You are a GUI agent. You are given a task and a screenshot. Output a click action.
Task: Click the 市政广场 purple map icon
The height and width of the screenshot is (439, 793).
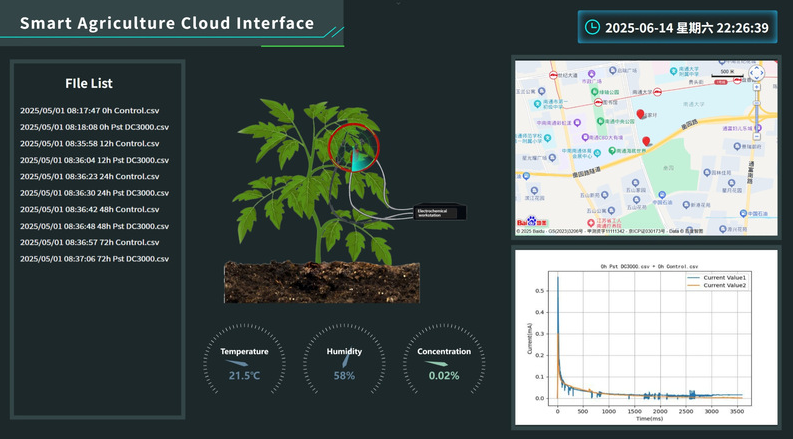(x=592, y=74)
